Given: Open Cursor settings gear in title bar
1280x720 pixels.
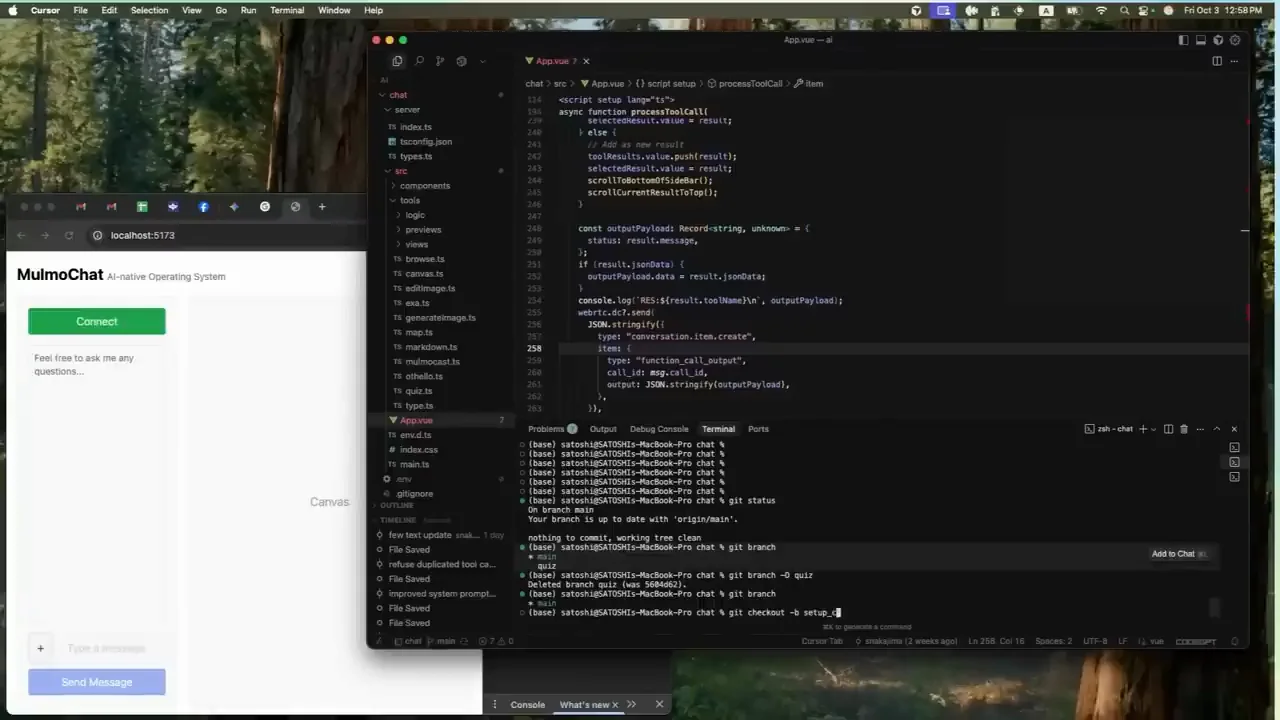Looking at the screenshot, I should point(1235,40).
